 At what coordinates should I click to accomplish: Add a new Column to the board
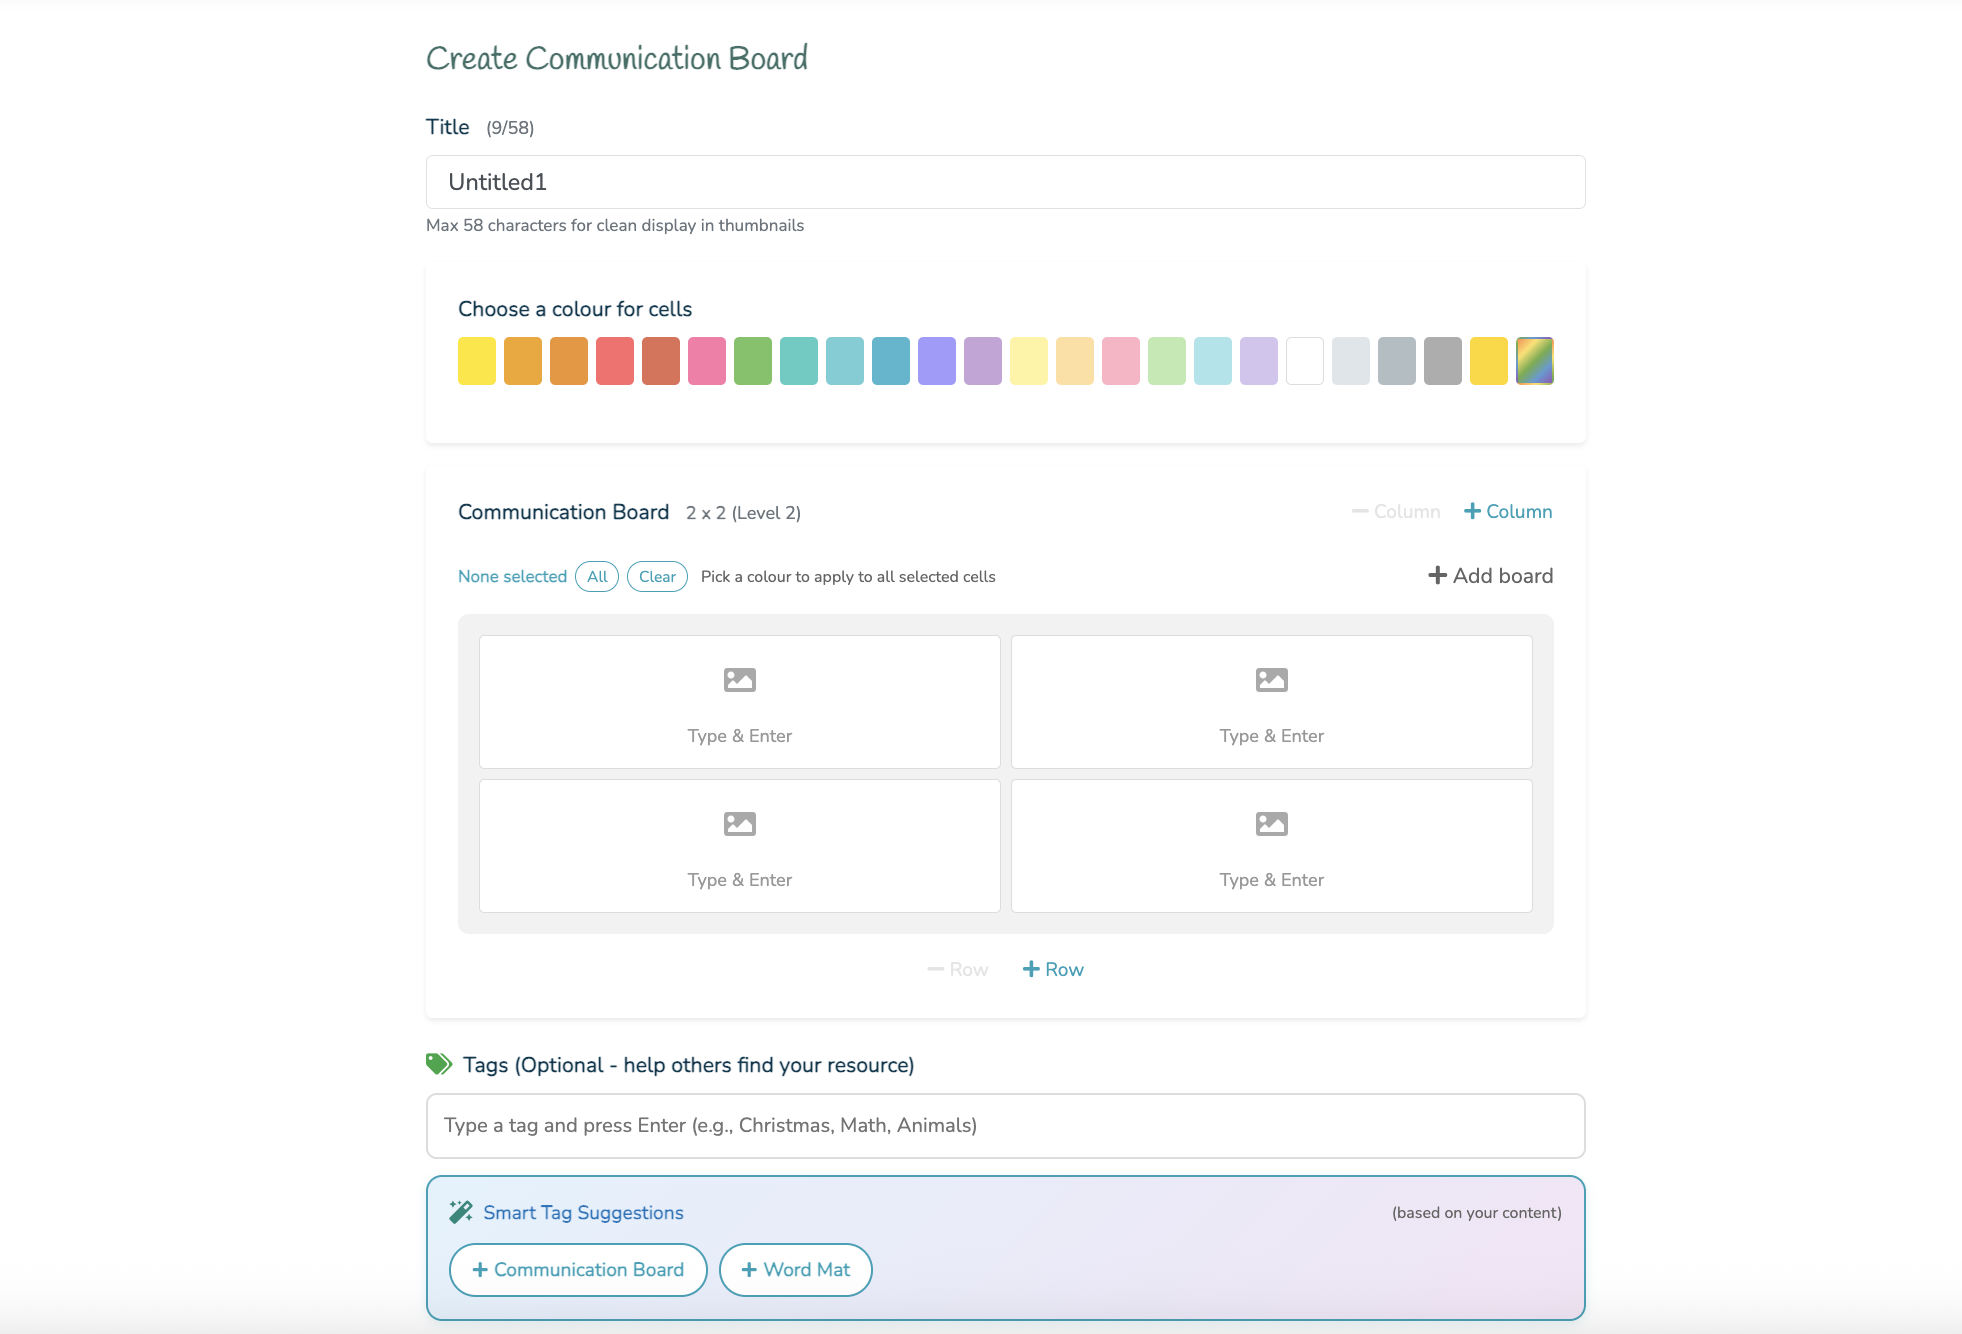click(1507, 511)
